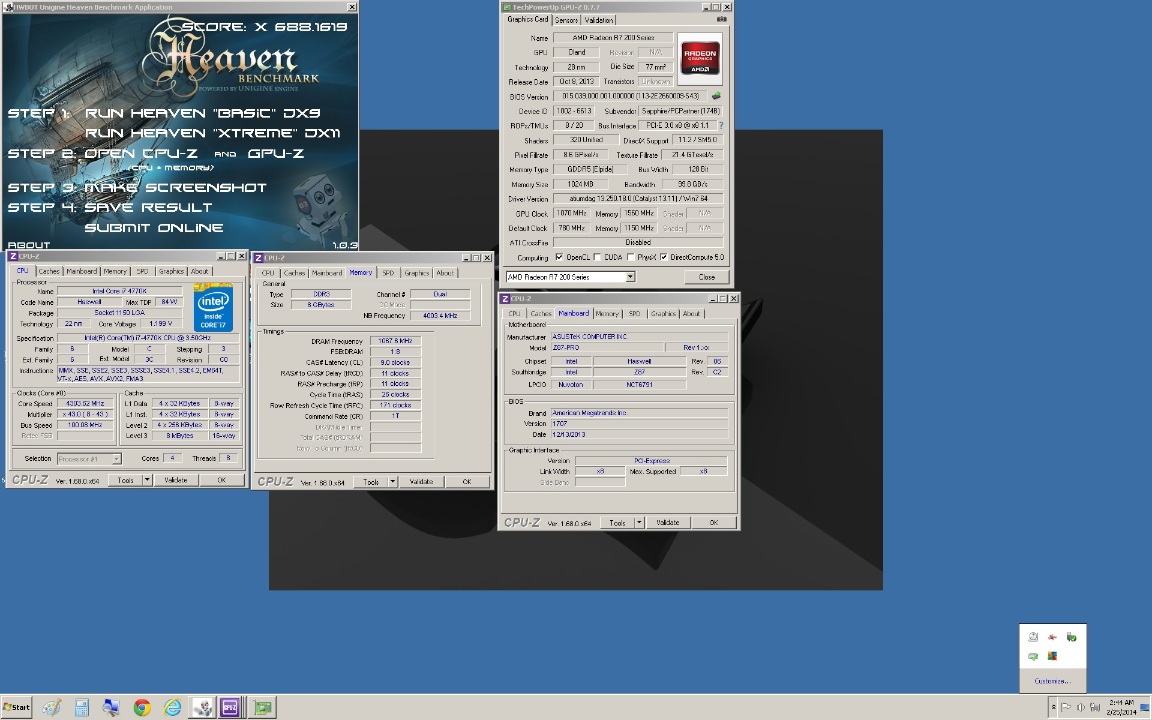The height and width of the screenshot is (720, 1152).
Task: Click the Customize... link in tray popup
Action: tap(1052, 681)
